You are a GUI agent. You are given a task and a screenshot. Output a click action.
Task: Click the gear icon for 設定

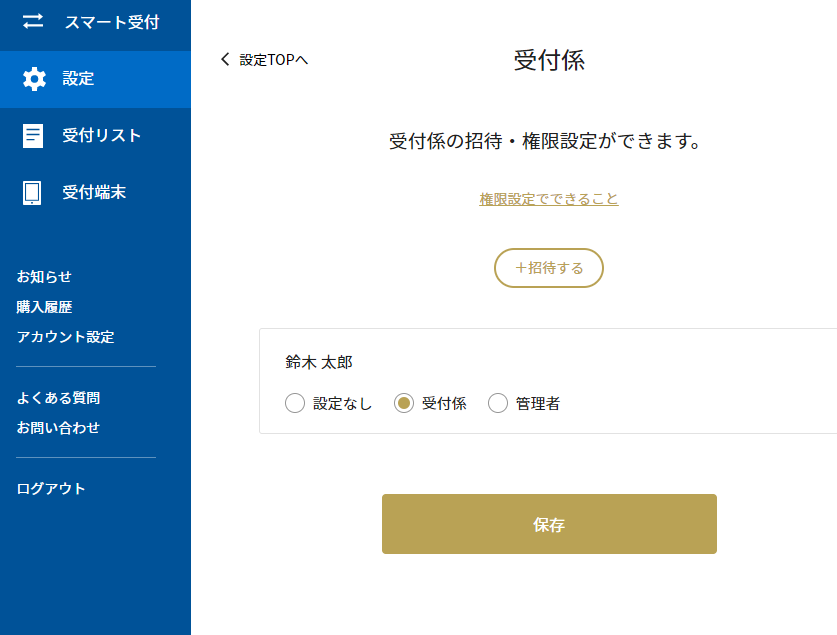[x=34, y=79]
